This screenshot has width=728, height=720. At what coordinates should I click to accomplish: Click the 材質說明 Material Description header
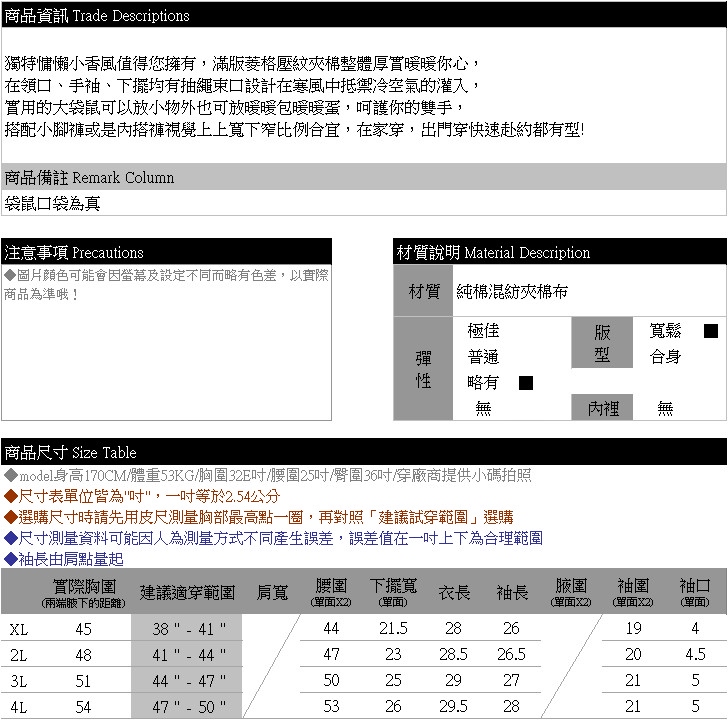[493, 252]
